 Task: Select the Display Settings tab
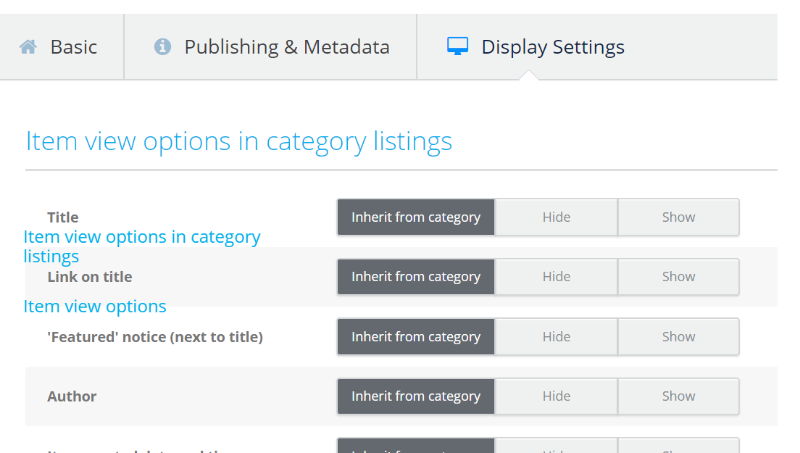click(x=597, y=47)
